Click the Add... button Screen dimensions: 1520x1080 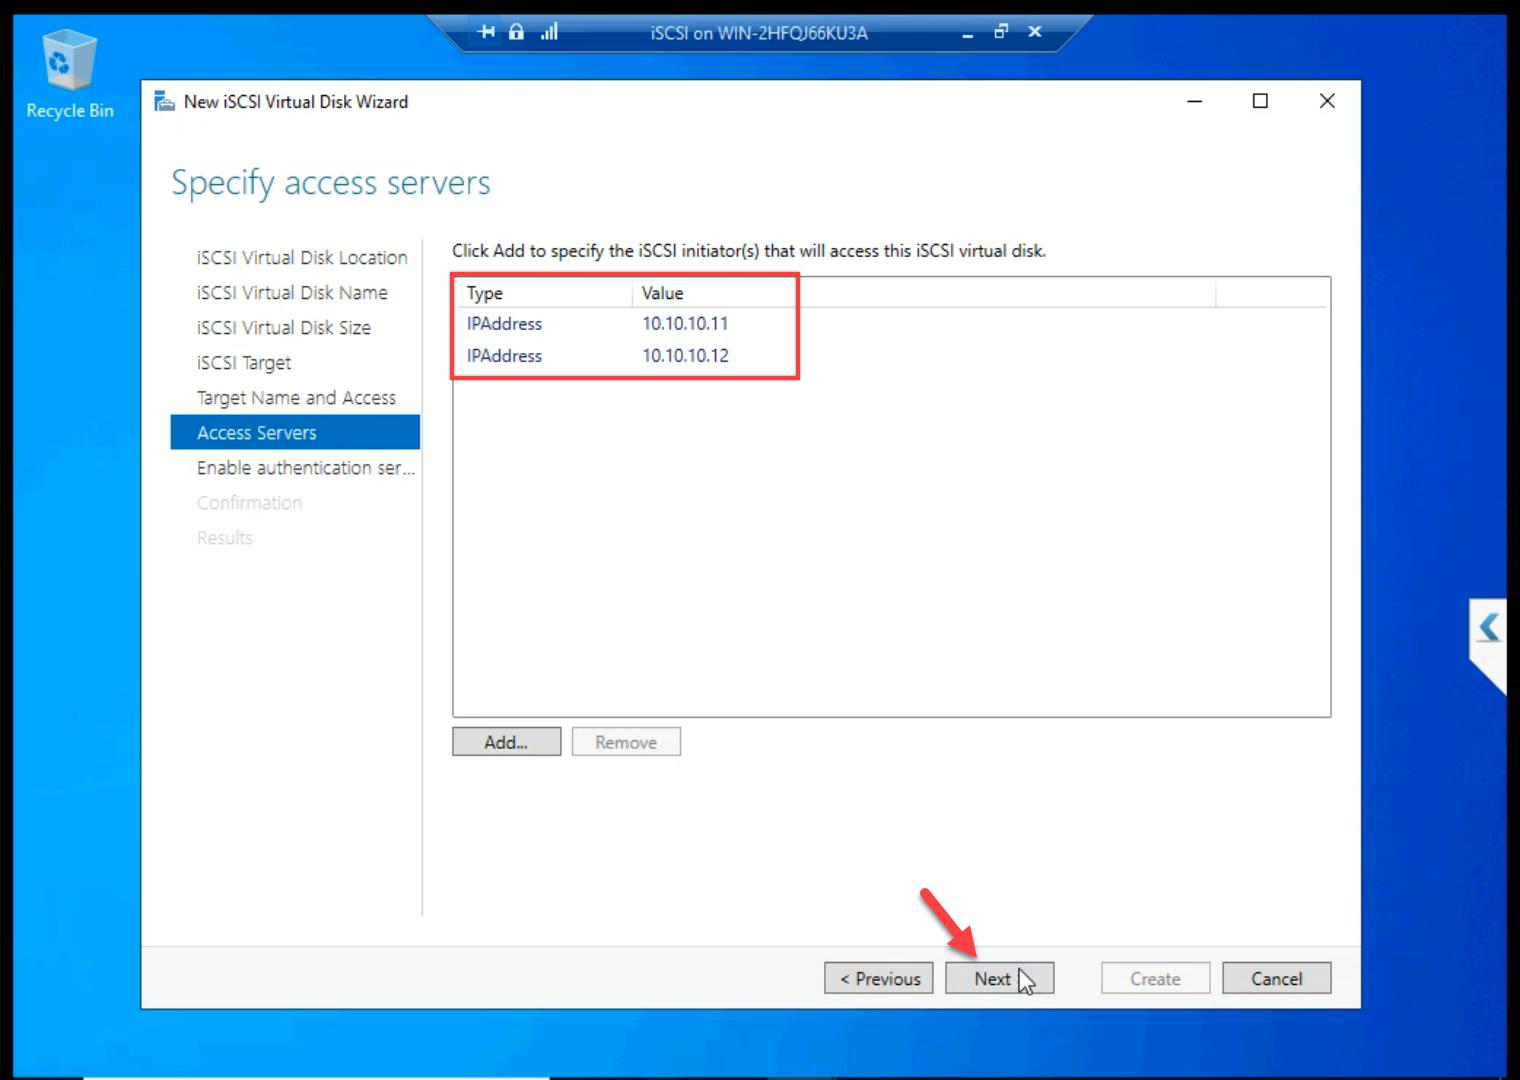click(506, 742)
